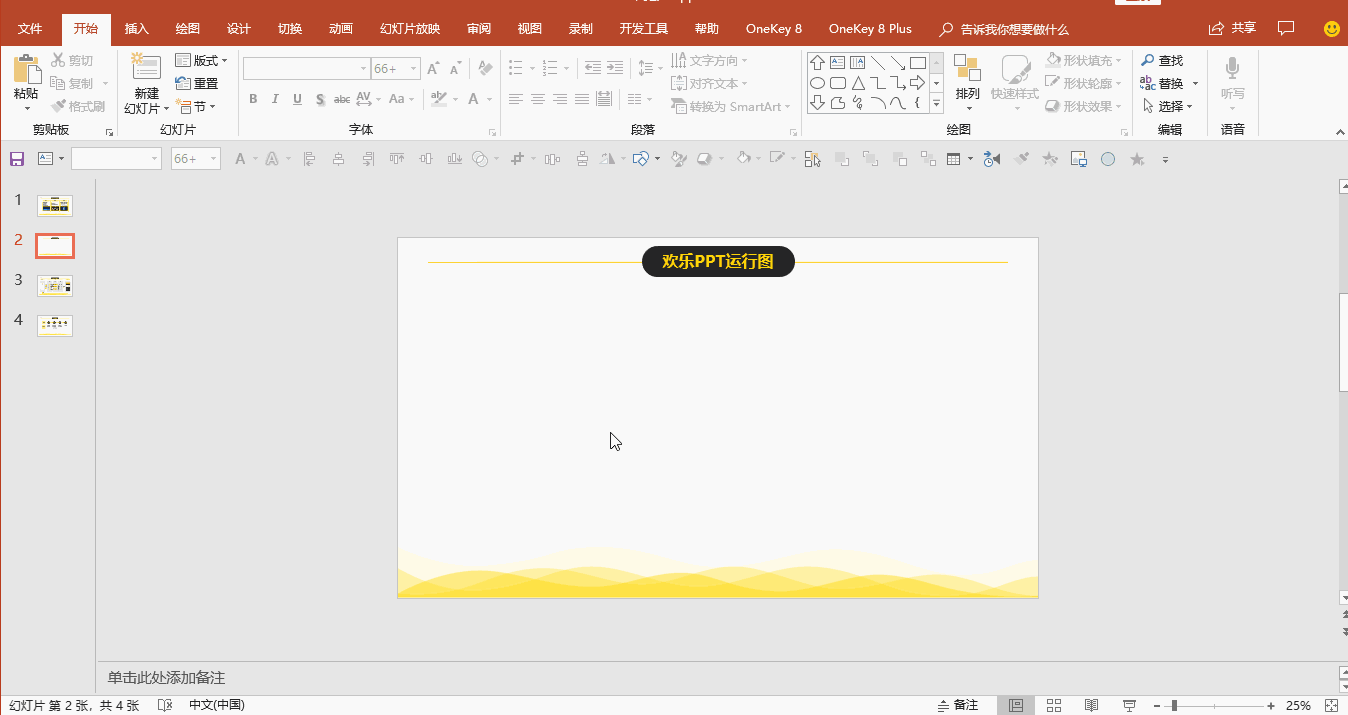Switch to the 插入 ribbon tab

[x=136, y=28]
